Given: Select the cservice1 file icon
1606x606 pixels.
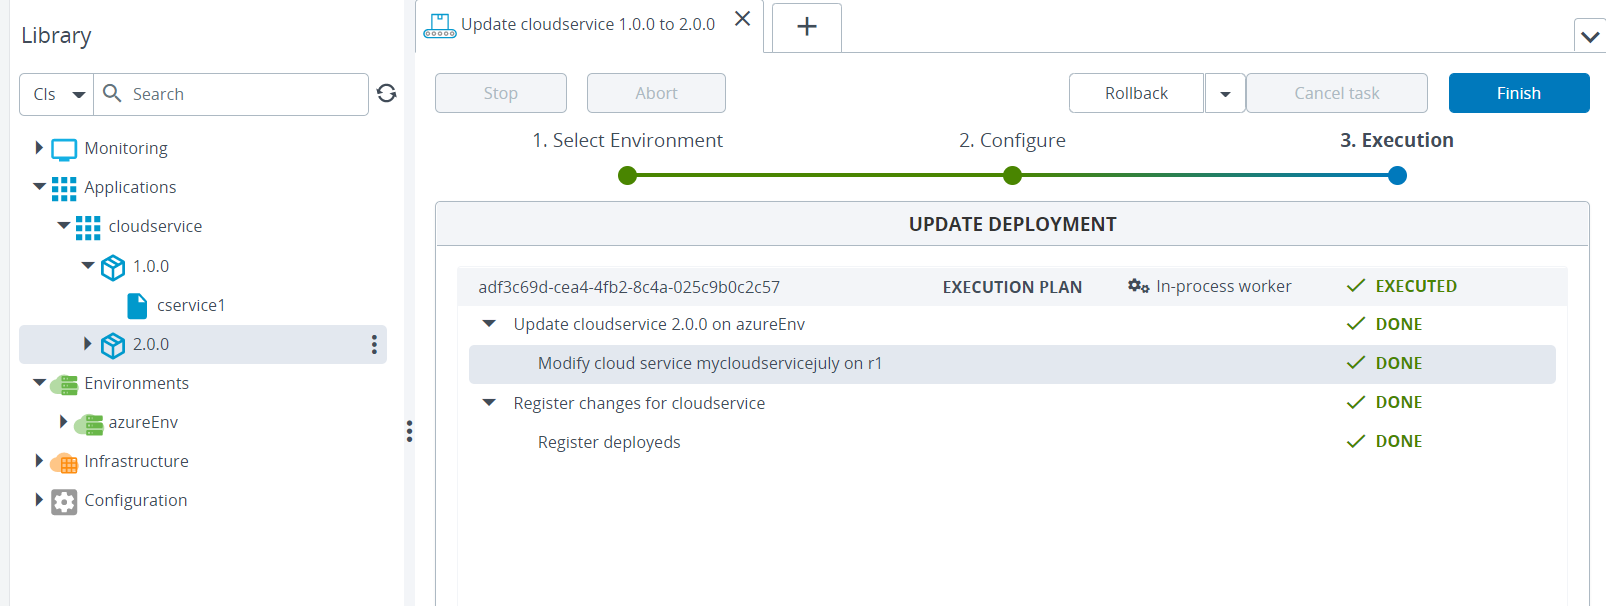Looking at the screenshot, I should click(x=137, y=305).
